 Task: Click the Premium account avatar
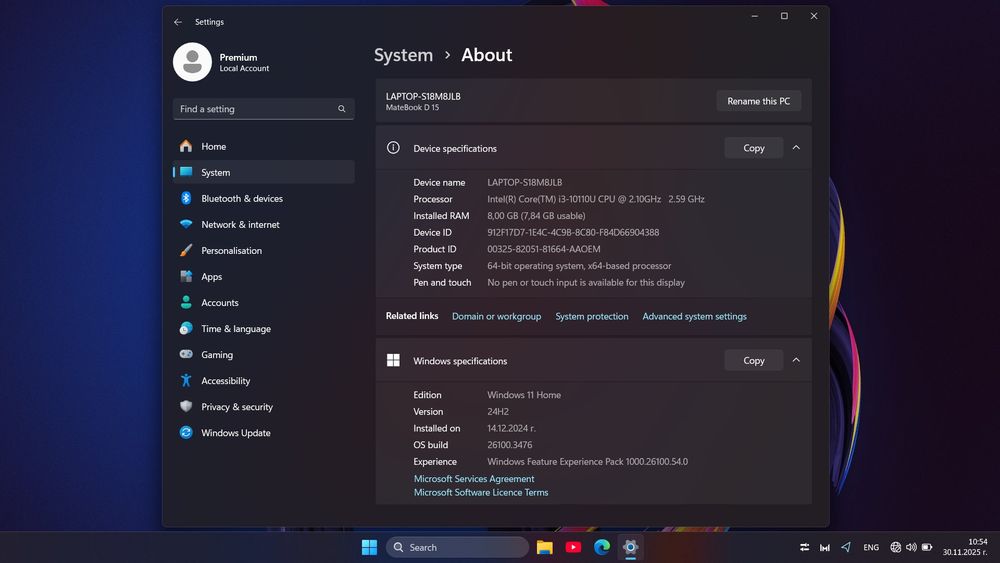pos(192,62)
